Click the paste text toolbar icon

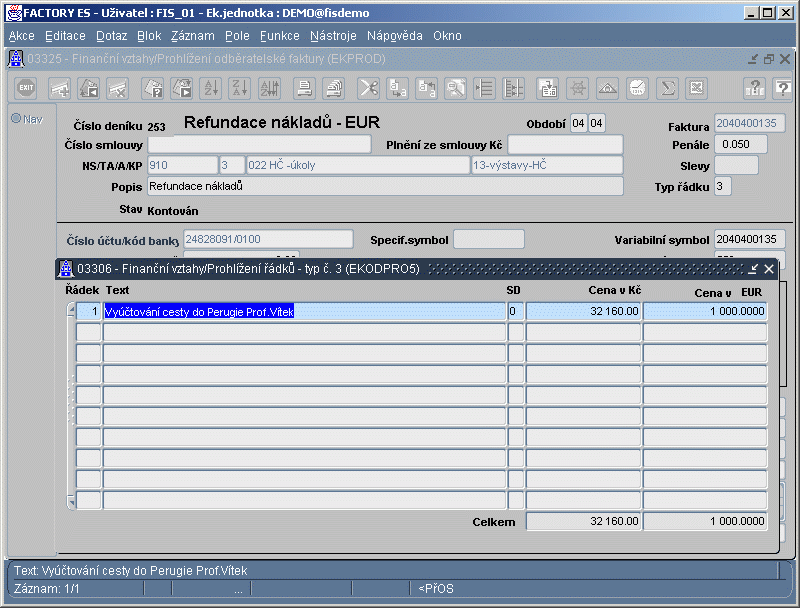click(x=427, y=89)
